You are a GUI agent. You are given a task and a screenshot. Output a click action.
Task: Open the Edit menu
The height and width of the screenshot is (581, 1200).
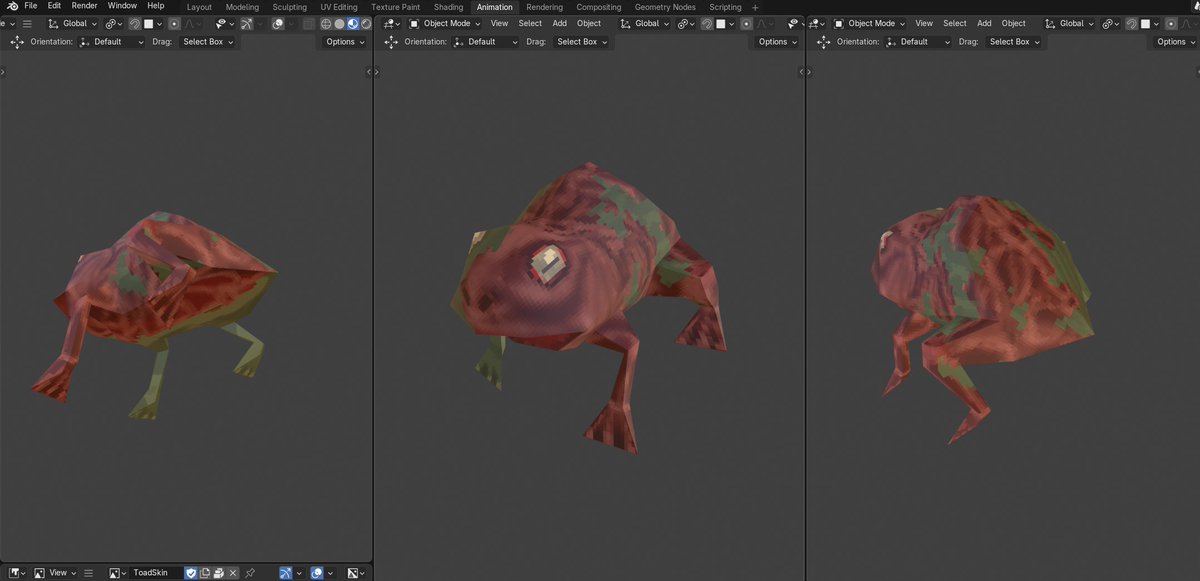tap(54, 6)
